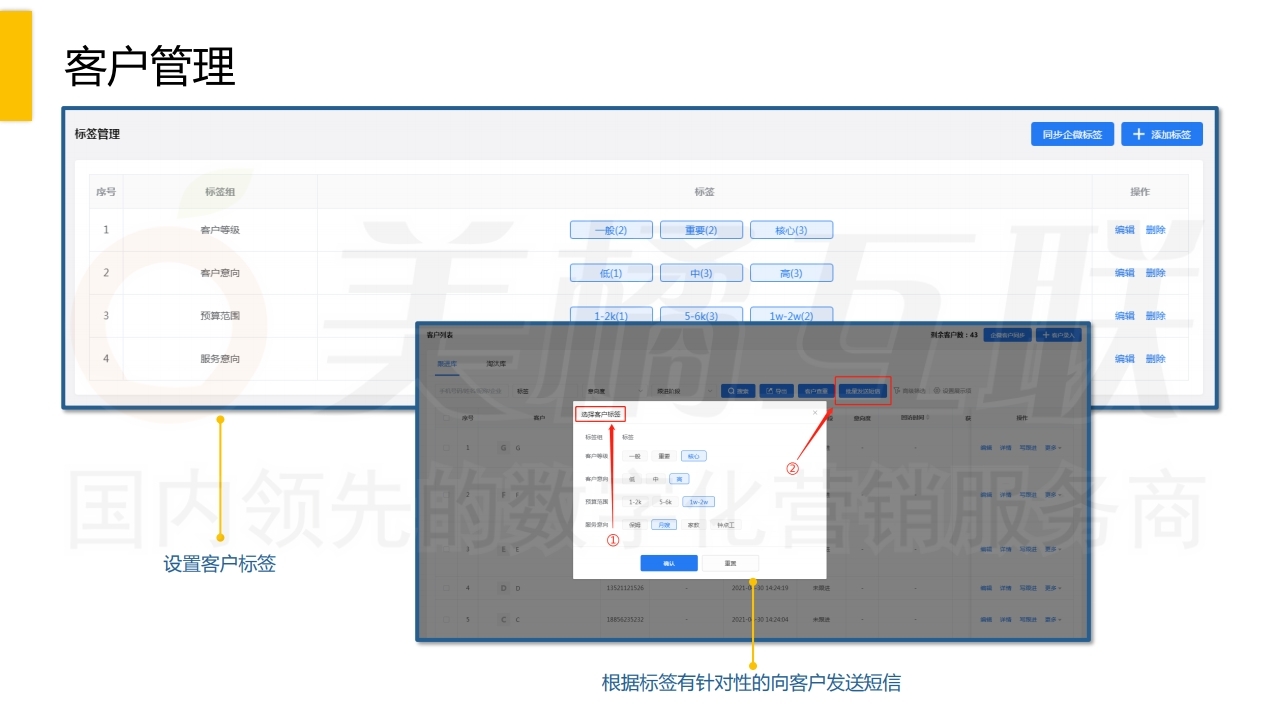Click the phone number search input field
1280x720 pixels.
pyautogui.click(x=472, y=391)
